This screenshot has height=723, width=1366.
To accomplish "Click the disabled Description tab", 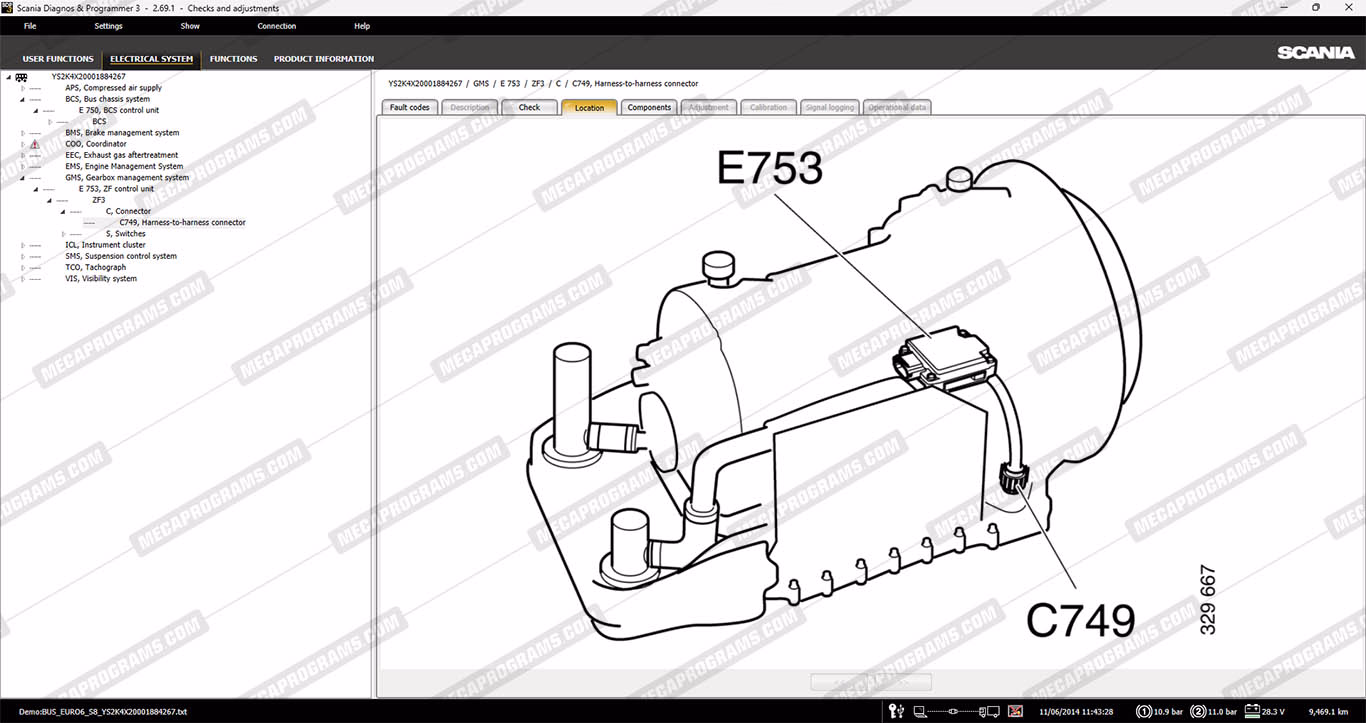I will (469, 107).
